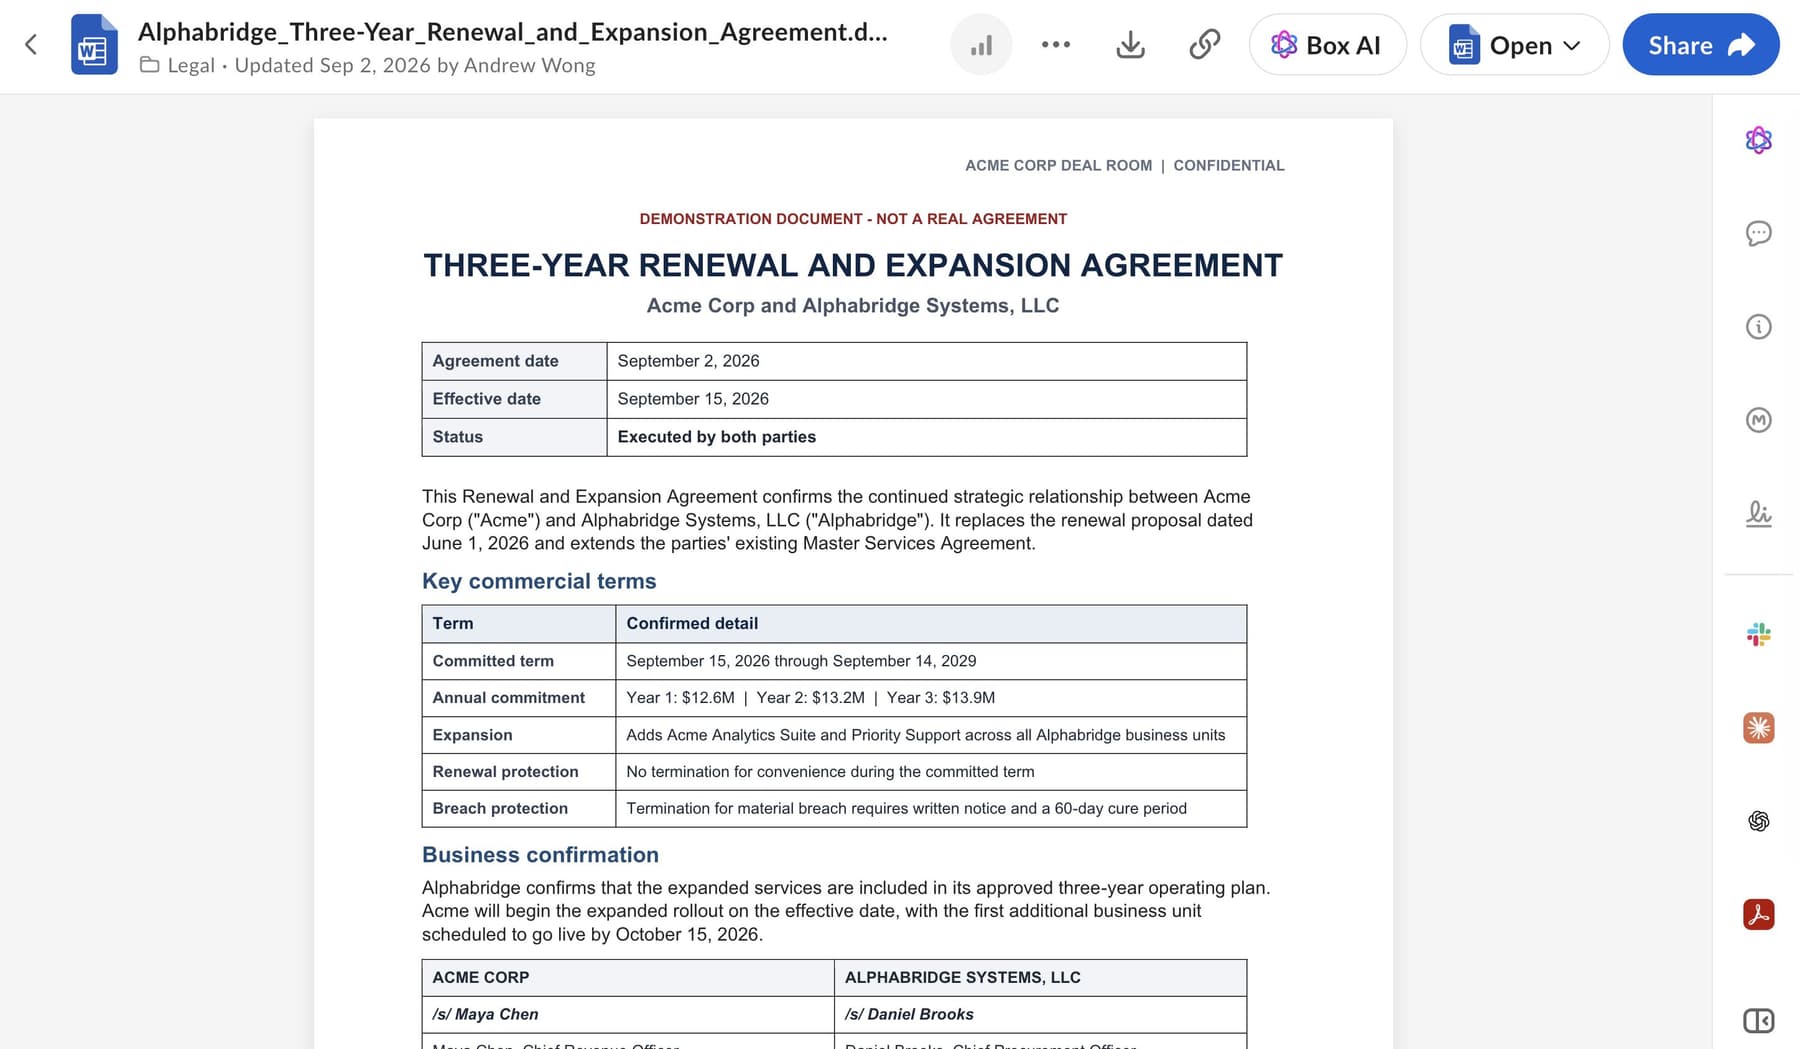
Task: Open the three-dot more options menu
Action: coord(1056,45)
